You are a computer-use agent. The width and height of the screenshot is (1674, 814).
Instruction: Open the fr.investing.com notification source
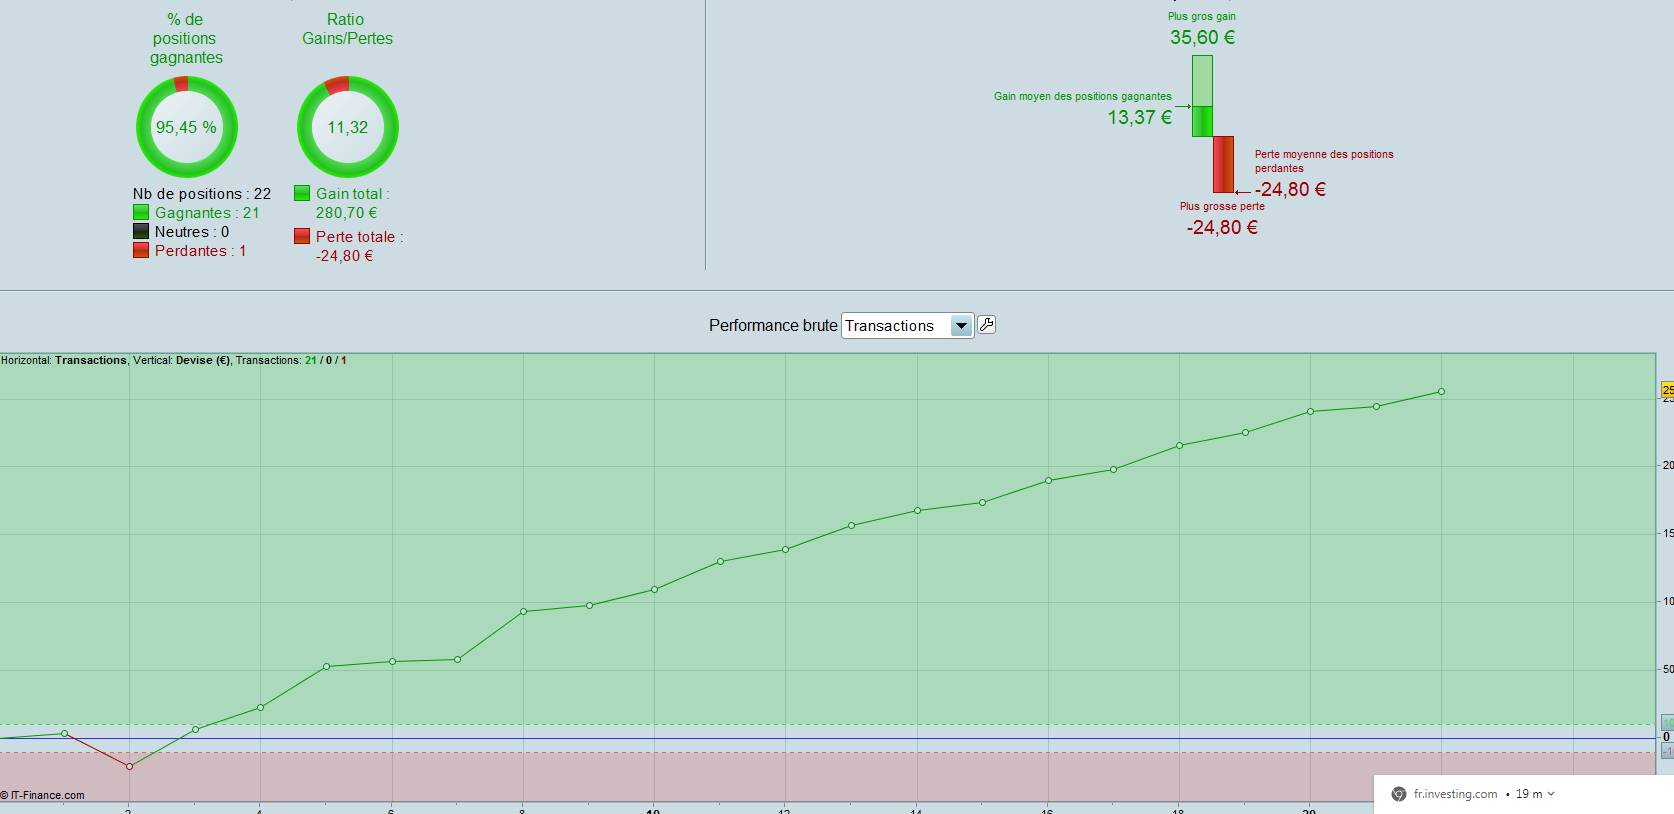coord(1455,794)
